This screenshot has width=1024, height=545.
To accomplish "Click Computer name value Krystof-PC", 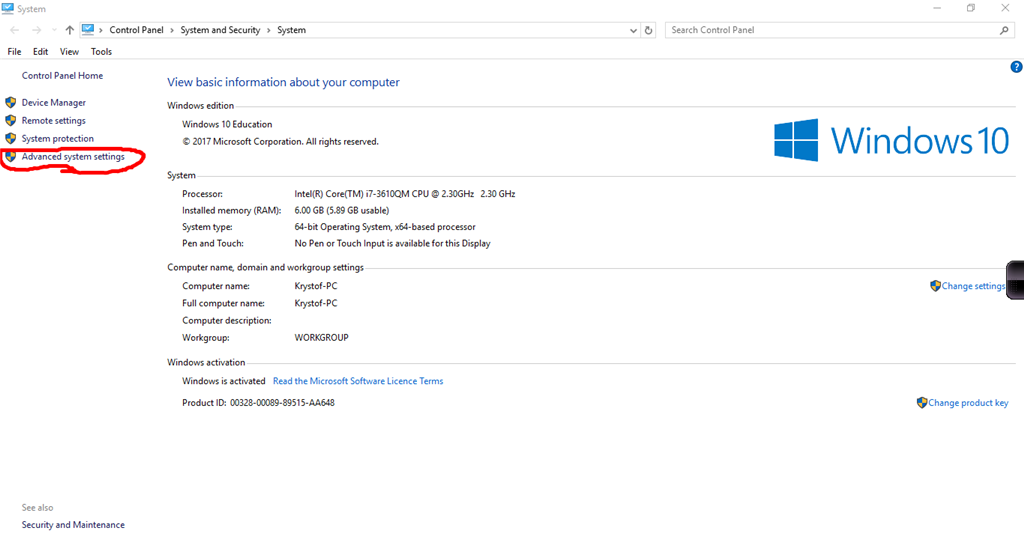I will point(316,286).
